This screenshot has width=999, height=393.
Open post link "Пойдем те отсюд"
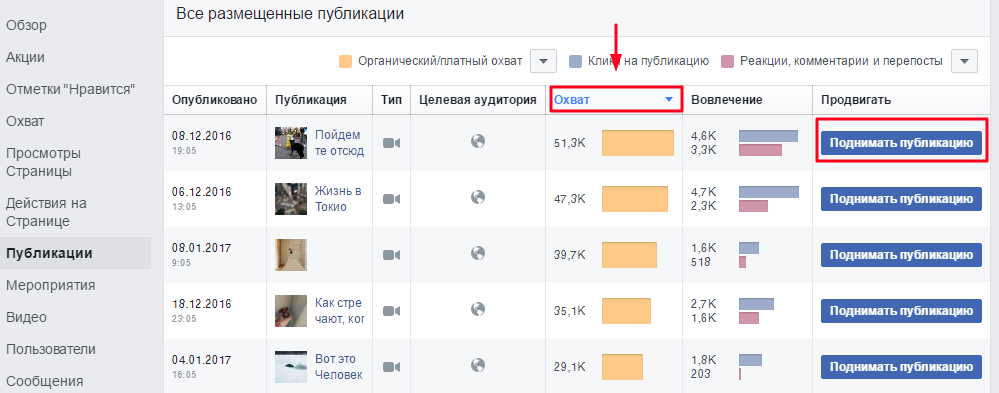340,143
